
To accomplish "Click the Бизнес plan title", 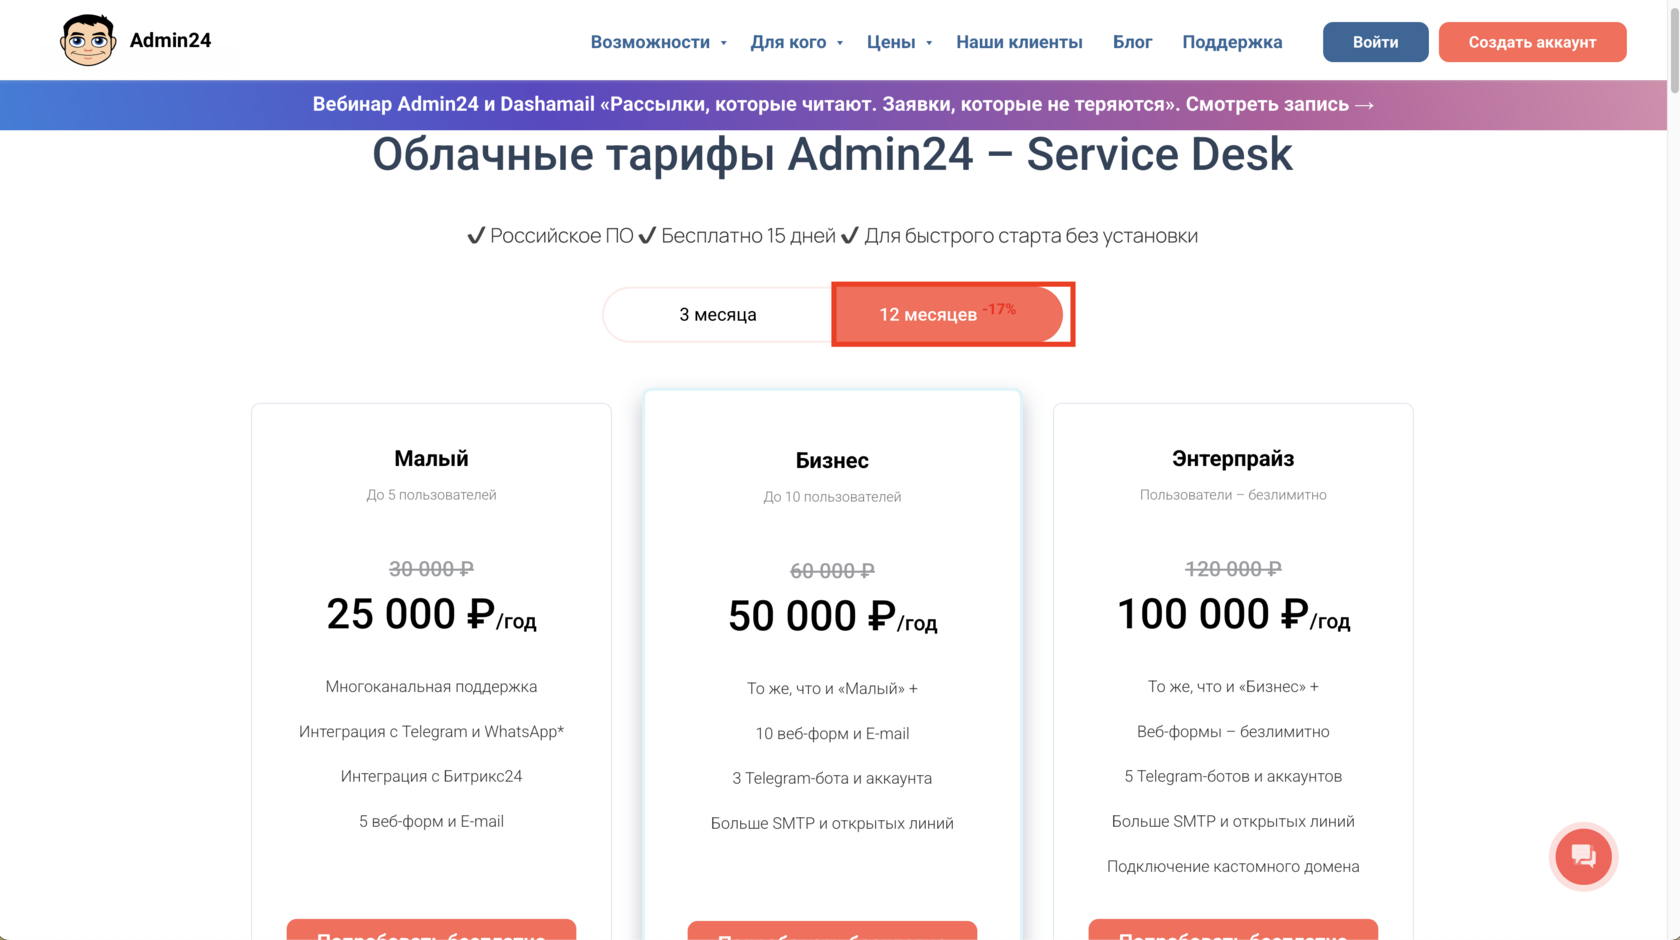I will [x=832, y=460].
